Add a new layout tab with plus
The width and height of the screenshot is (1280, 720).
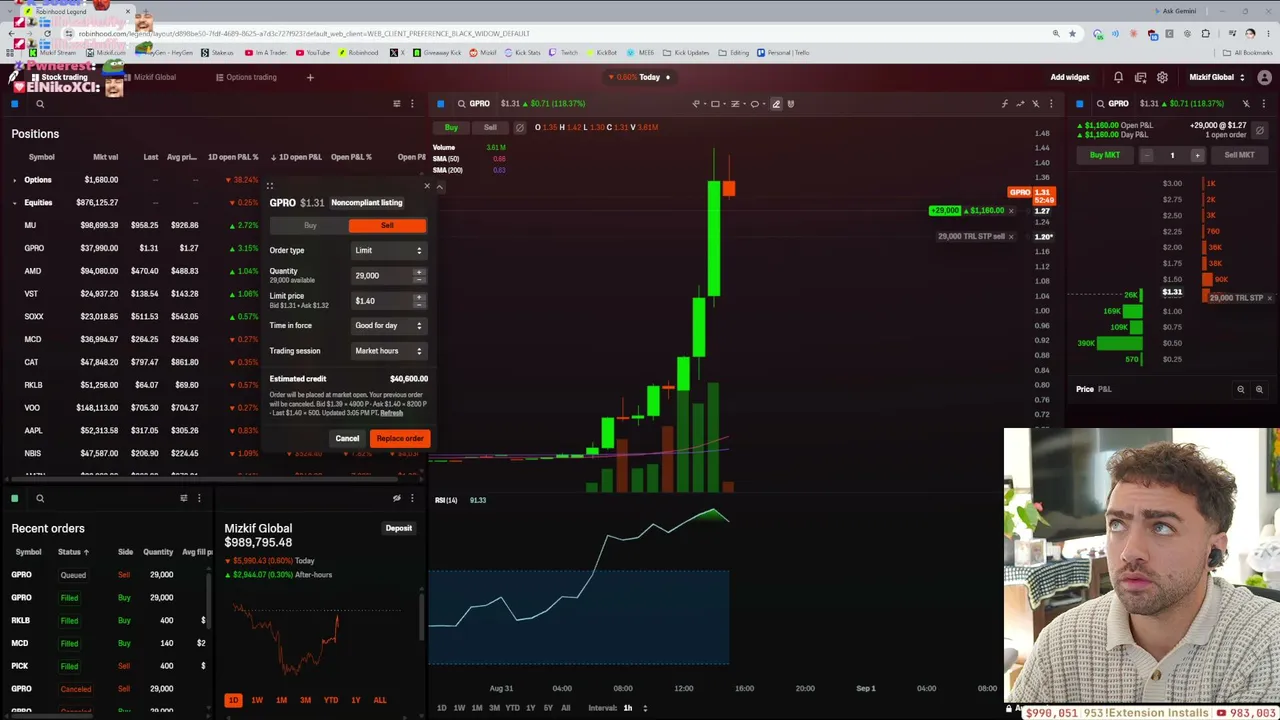(310, 77)
